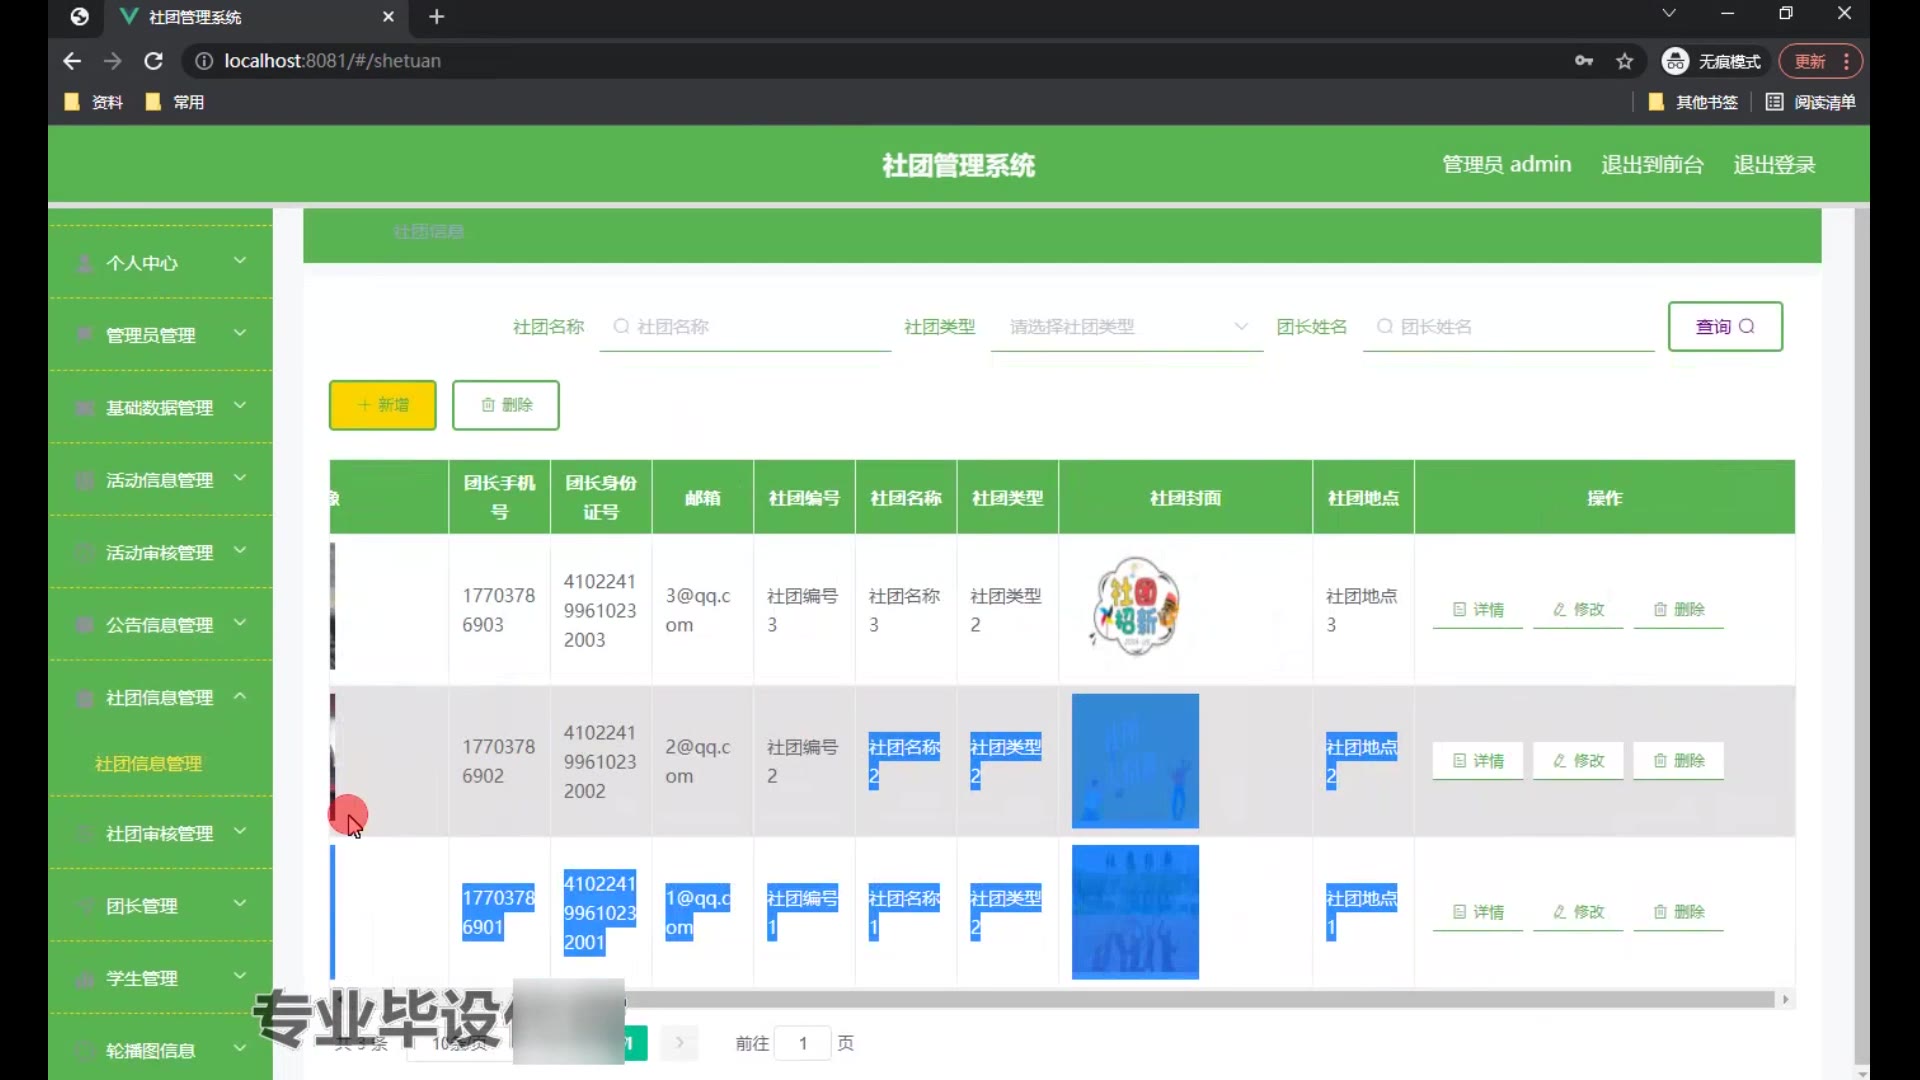Collapse the 社团信息管理 sidebar section
1920x1080 pixels.
(x=160, y=698)
